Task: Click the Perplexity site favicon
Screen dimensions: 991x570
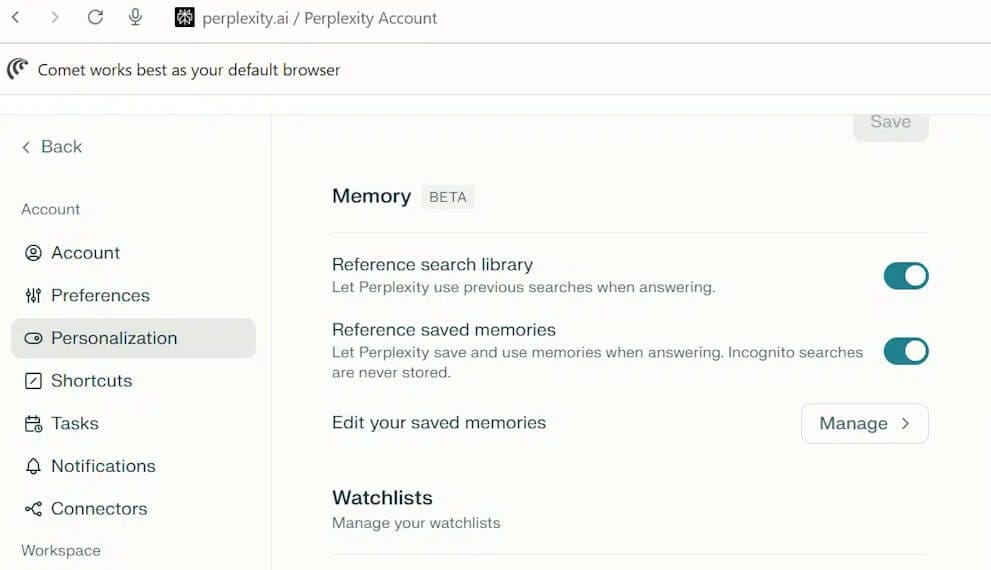Action: [185, 18]
